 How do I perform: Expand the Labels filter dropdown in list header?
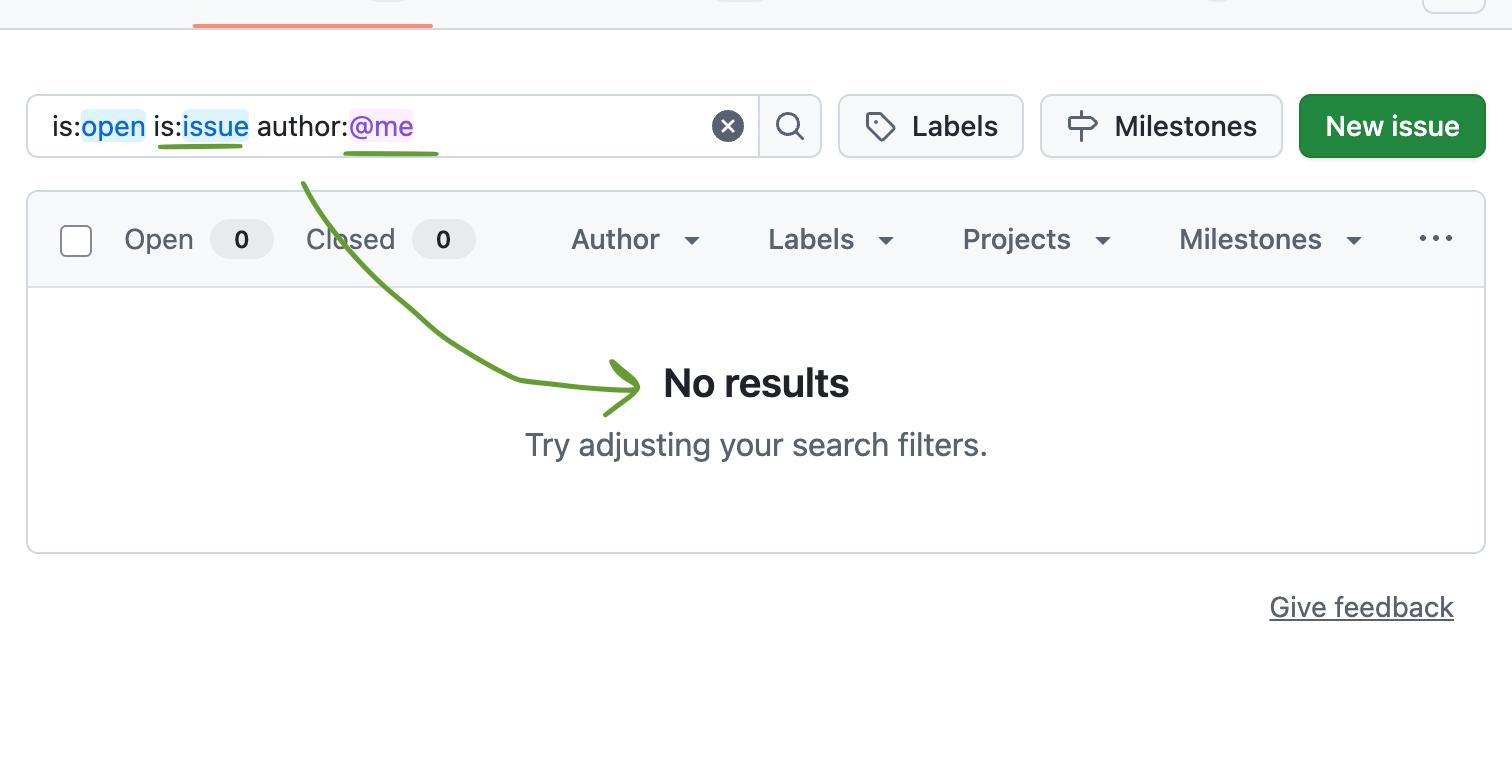(x=830, y=240)
